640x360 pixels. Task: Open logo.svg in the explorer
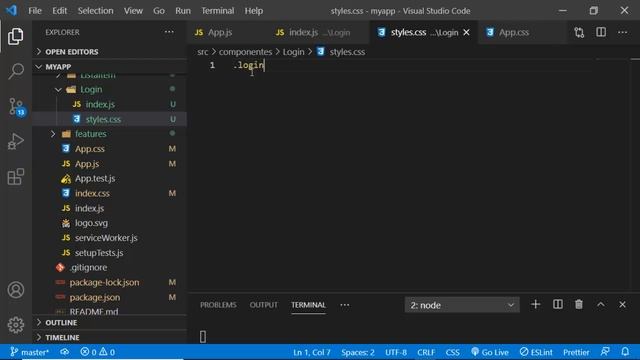(x=91, y=223)
